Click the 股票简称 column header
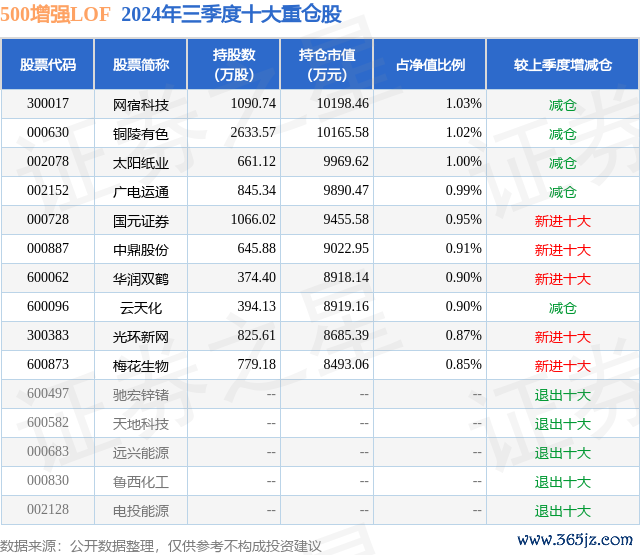 tap(141, 64)
